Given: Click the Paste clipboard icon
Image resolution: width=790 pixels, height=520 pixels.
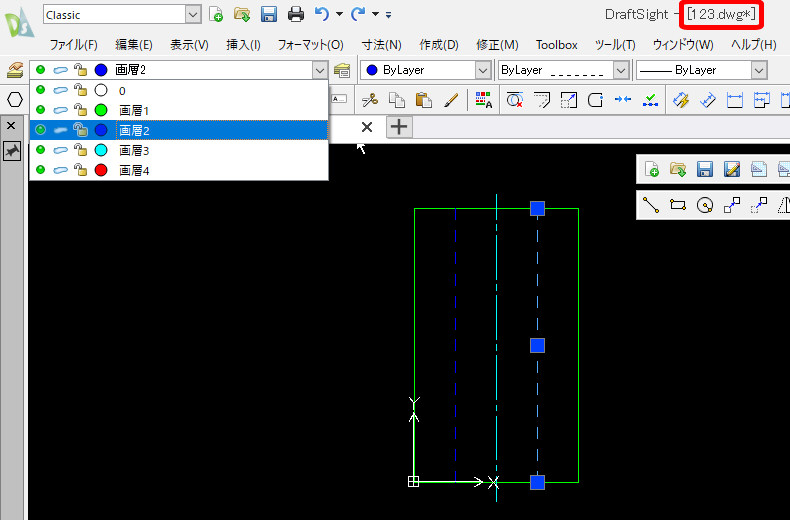Looking at the screenshot, I should 424,100.
